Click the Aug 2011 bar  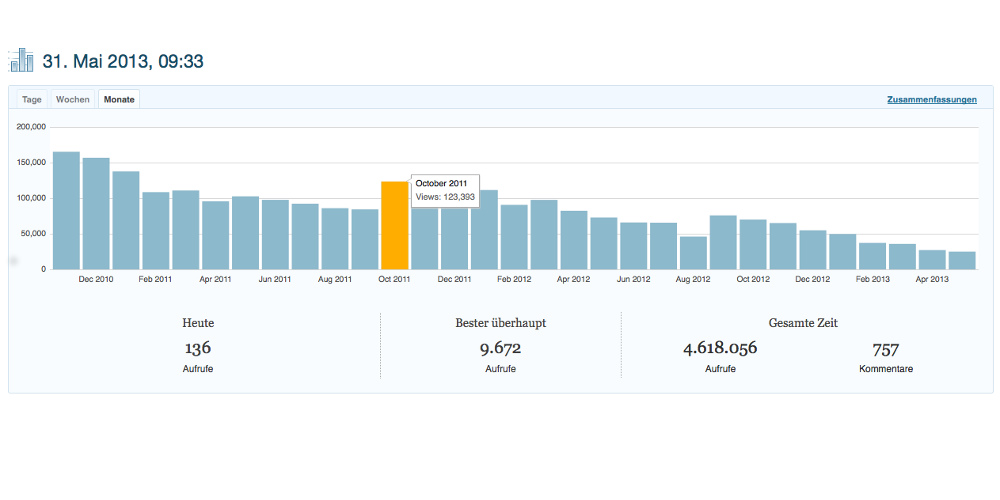pos(335,239)
